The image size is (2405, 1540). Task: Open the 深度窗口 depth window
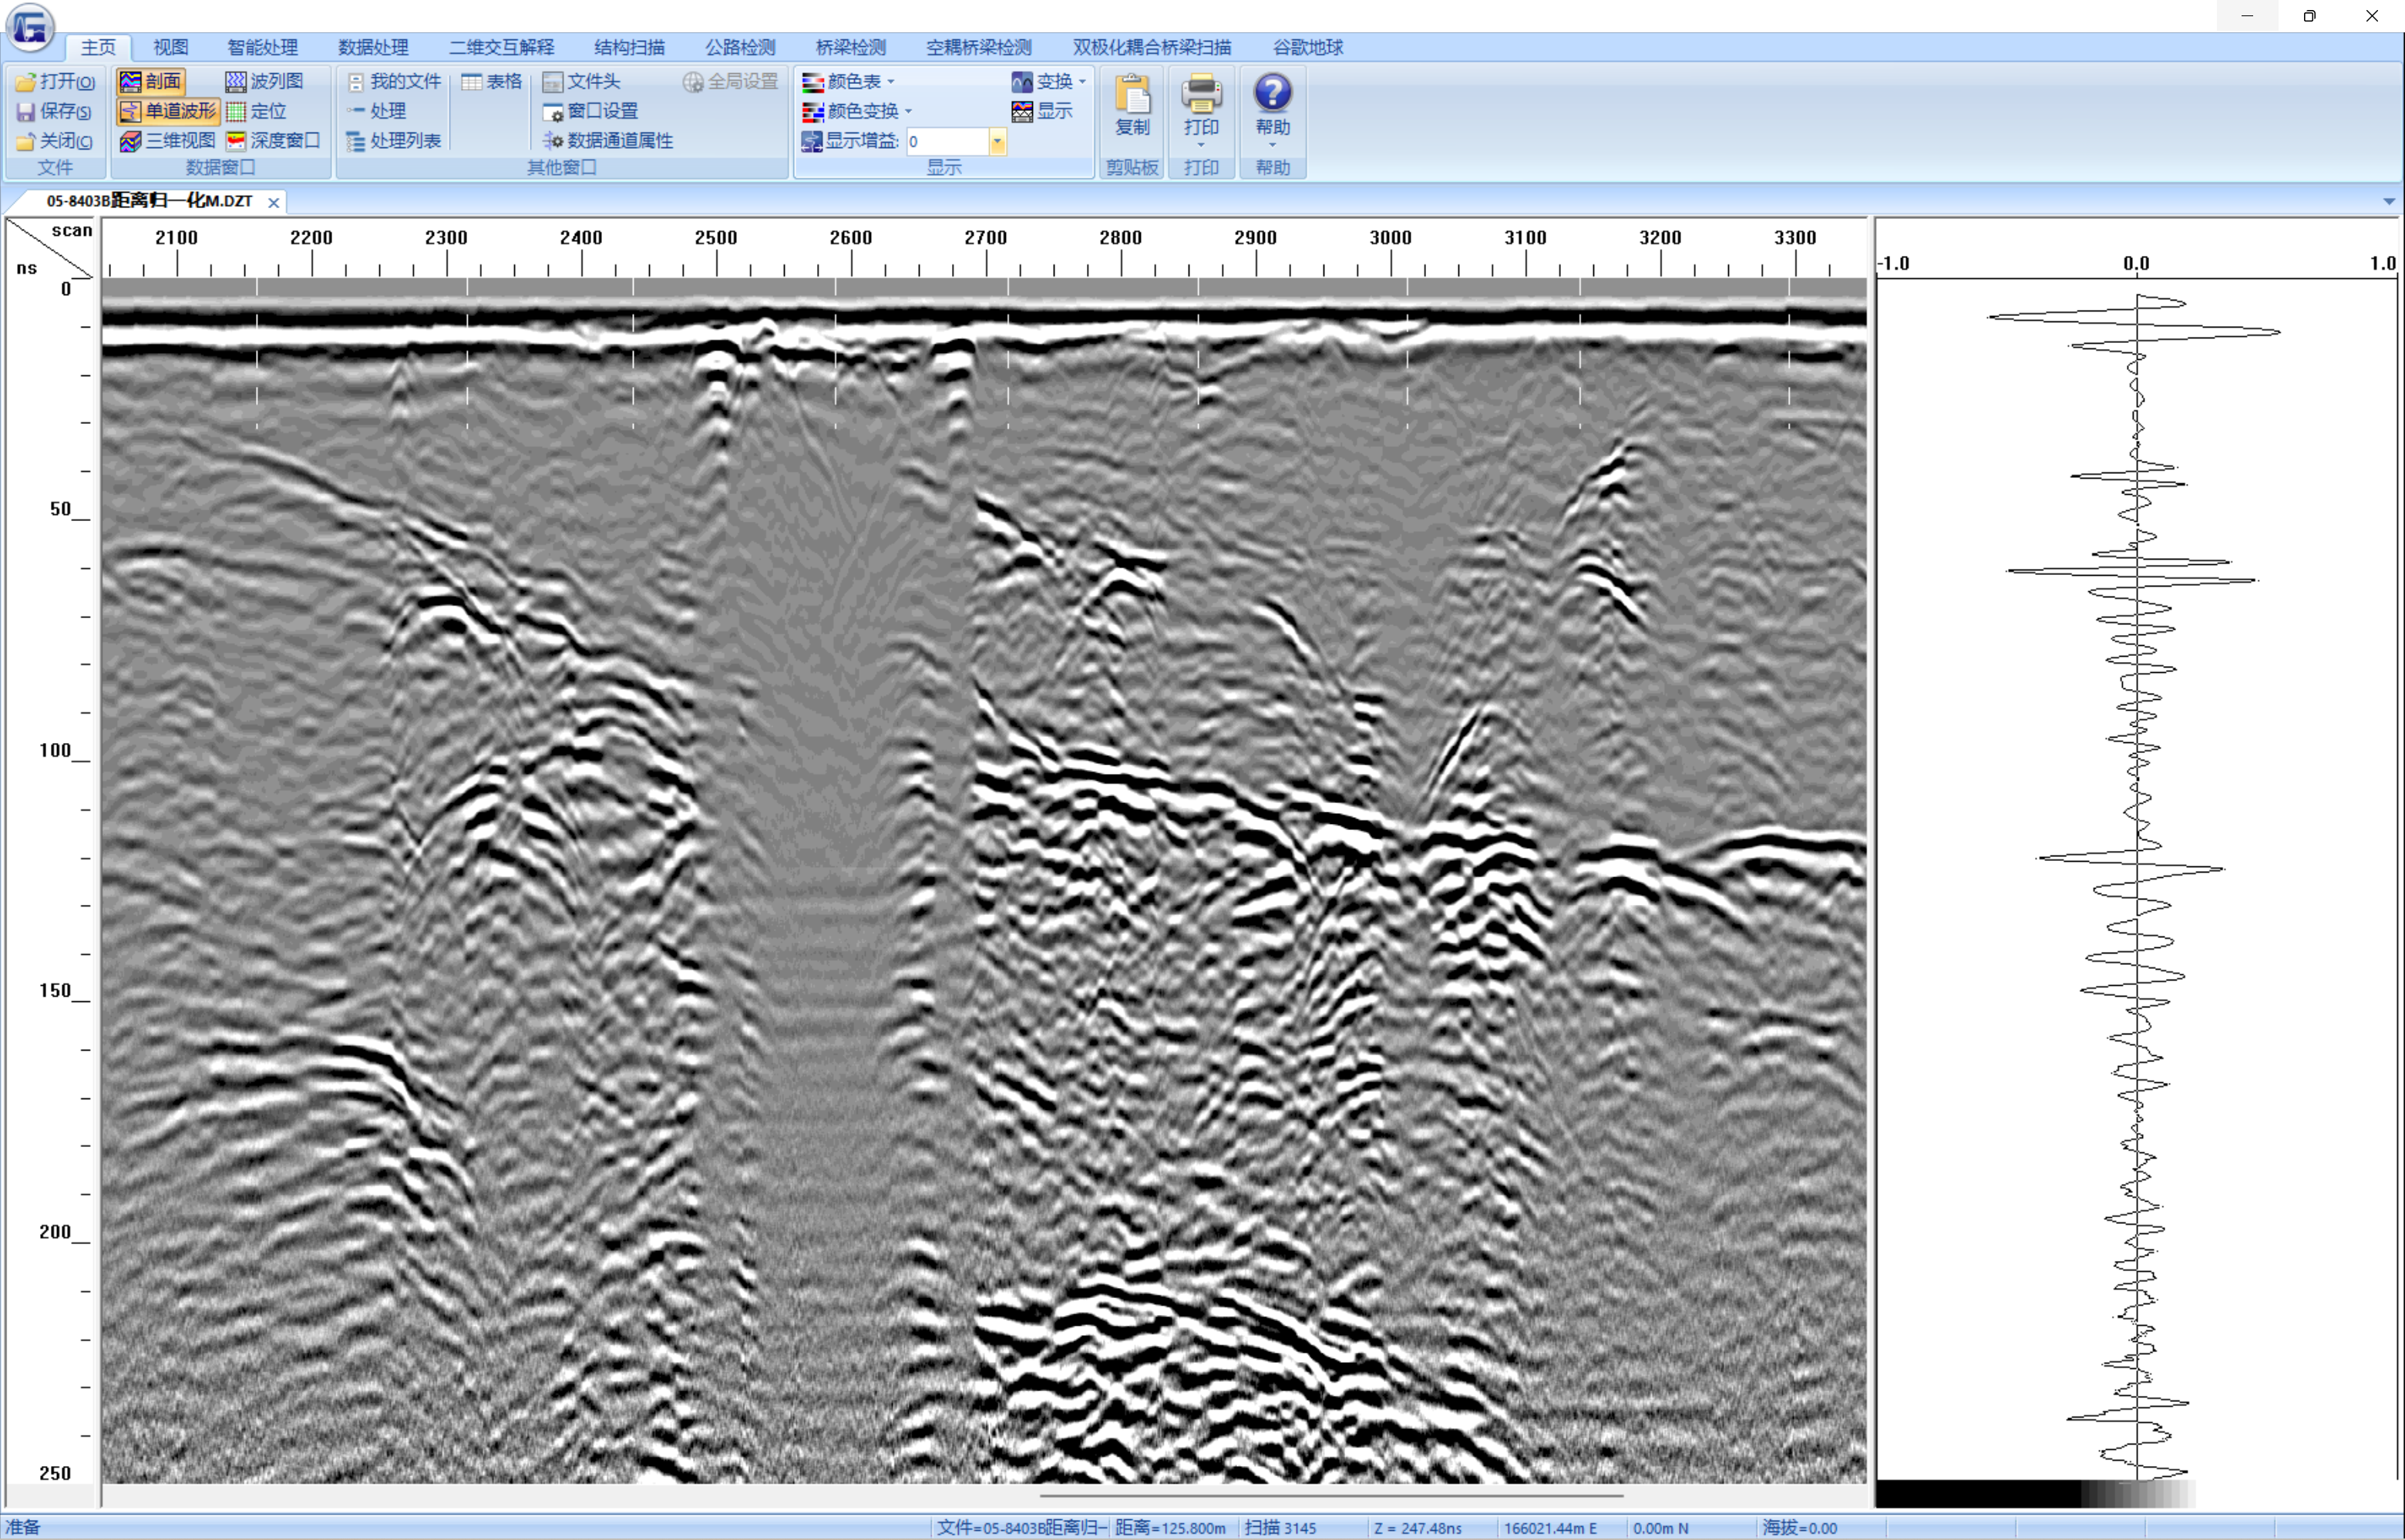(x=273, y=141)
